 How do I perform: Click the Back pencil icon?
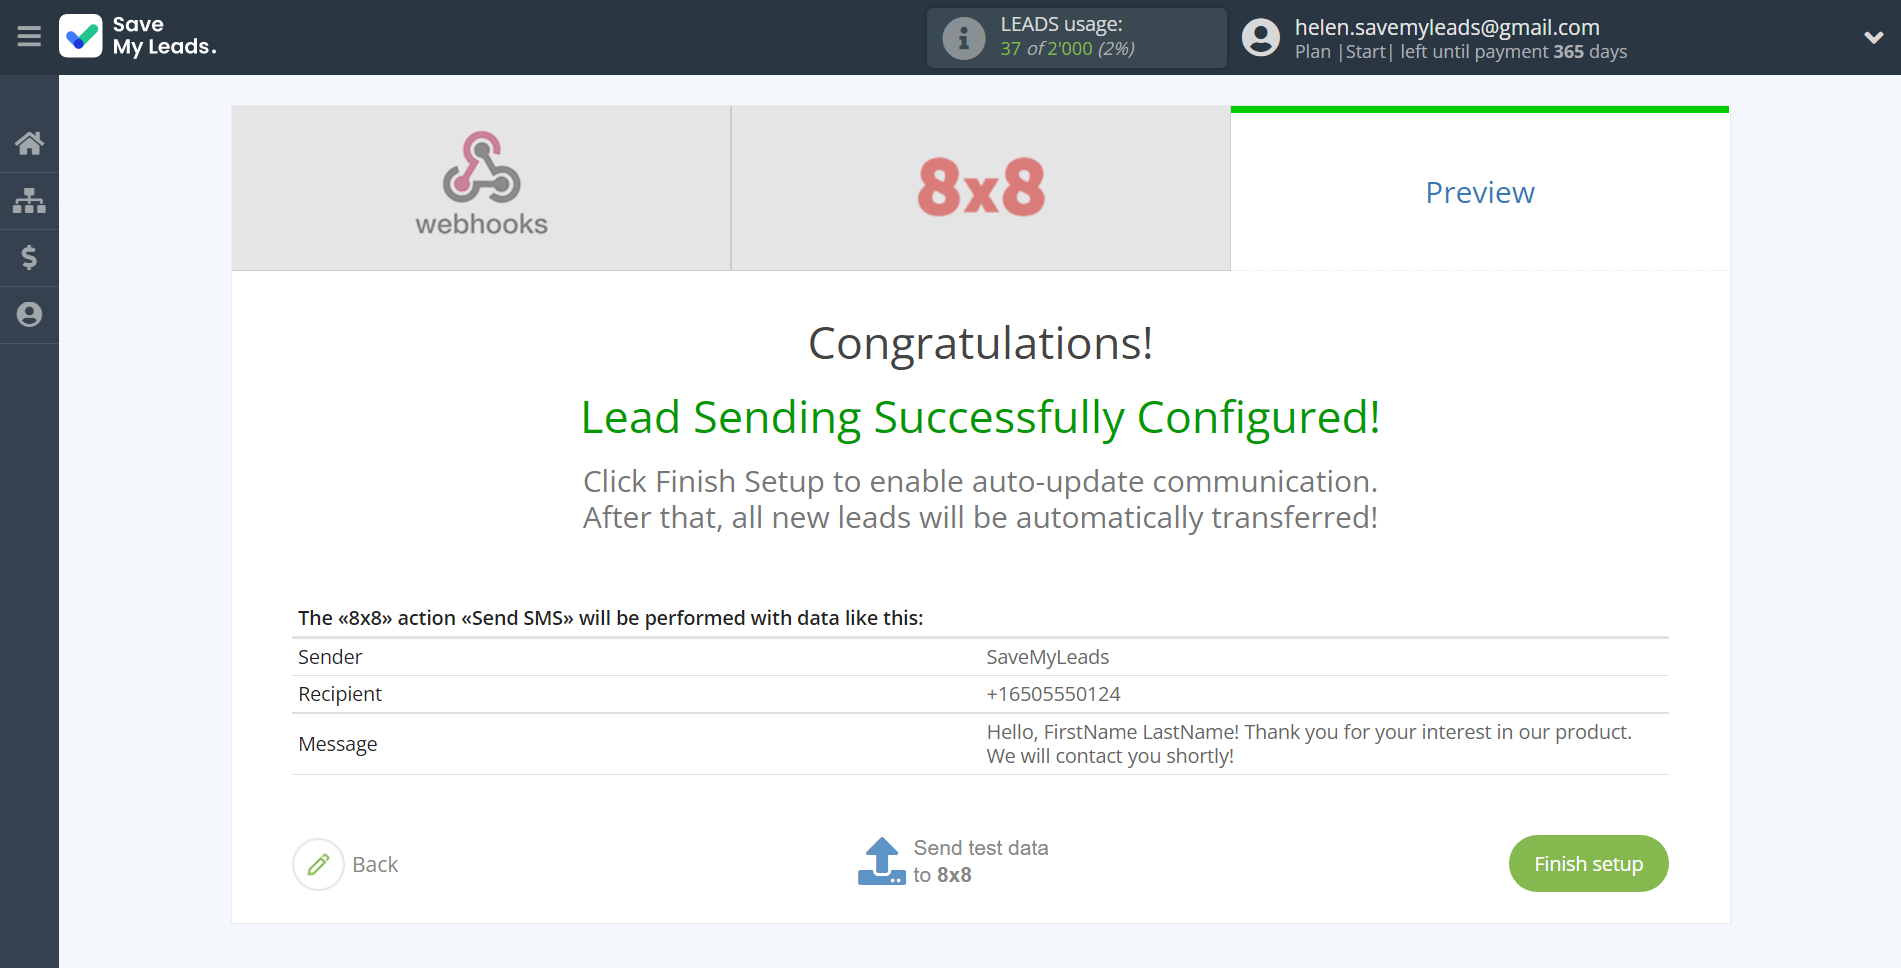(x=318, y=864)
